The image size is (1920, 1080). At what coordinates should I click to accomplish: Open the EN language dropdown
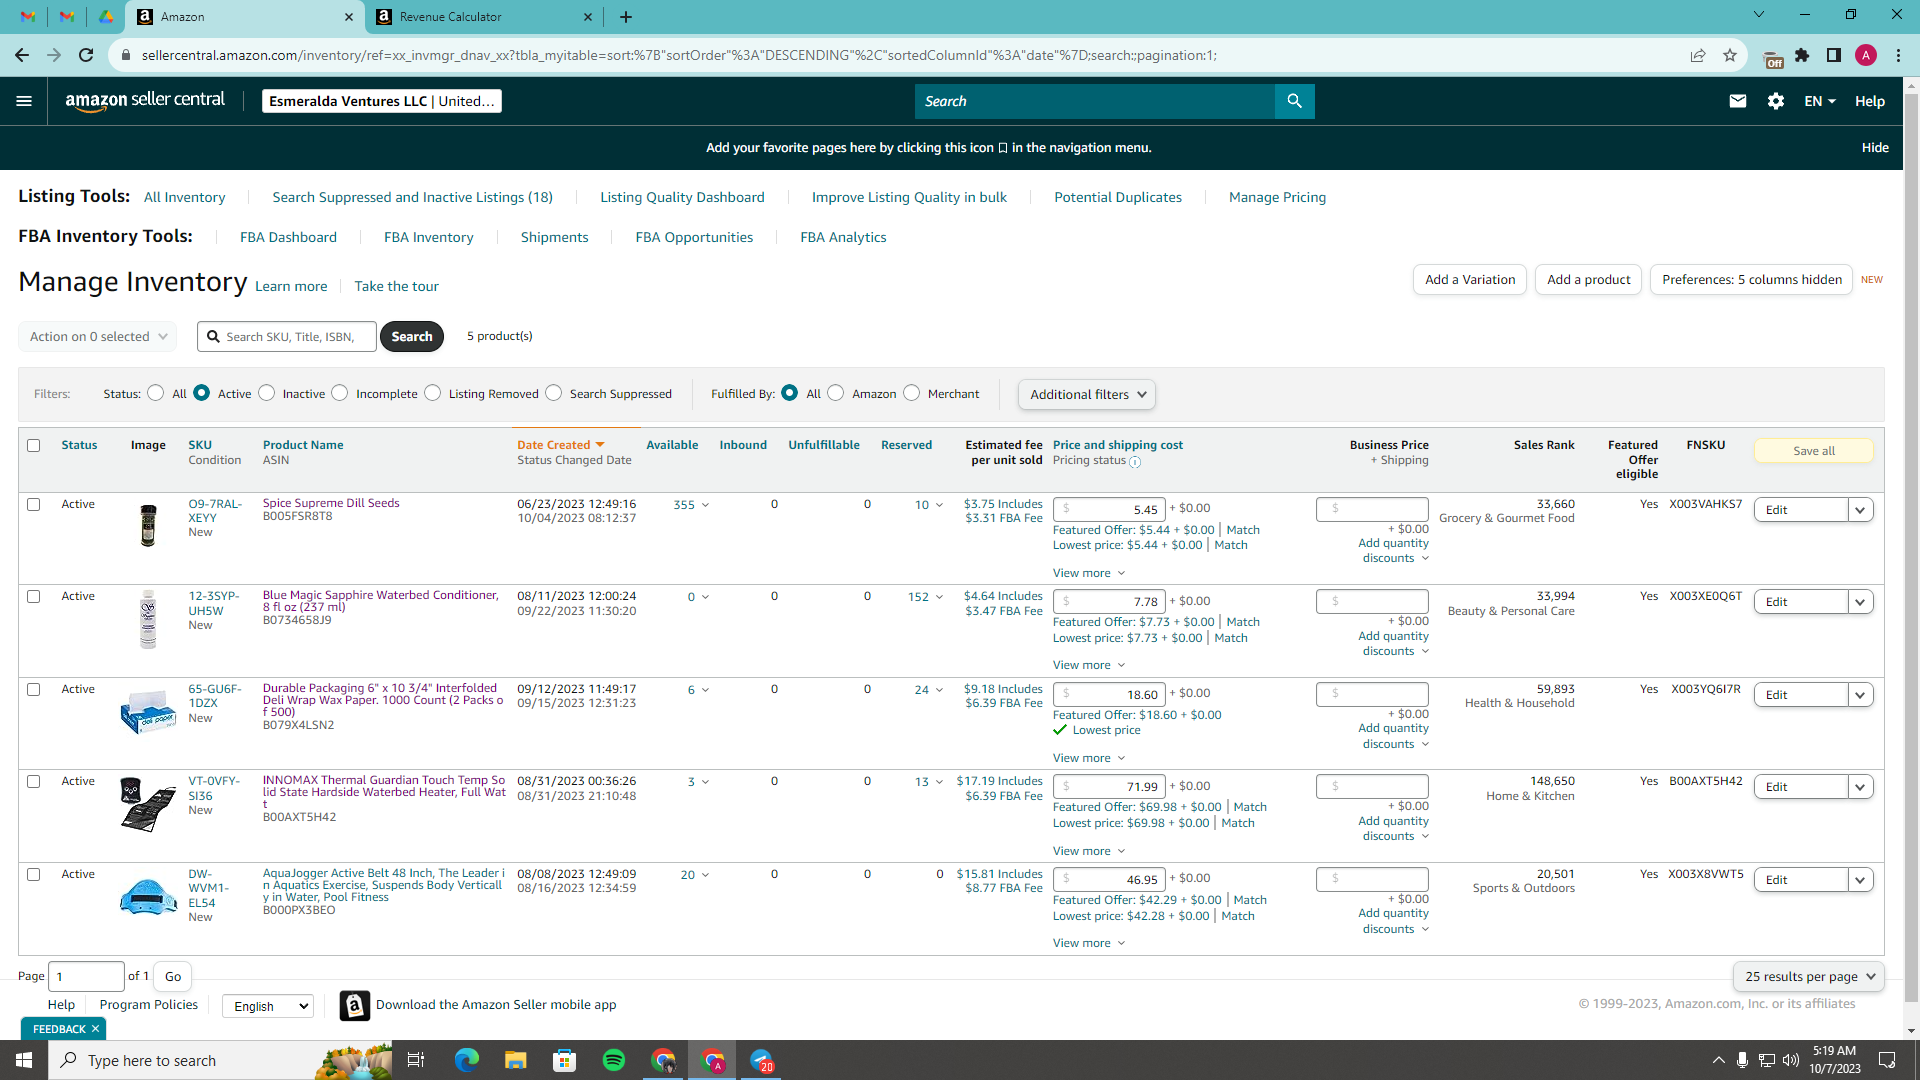(x=1820, y=101)
